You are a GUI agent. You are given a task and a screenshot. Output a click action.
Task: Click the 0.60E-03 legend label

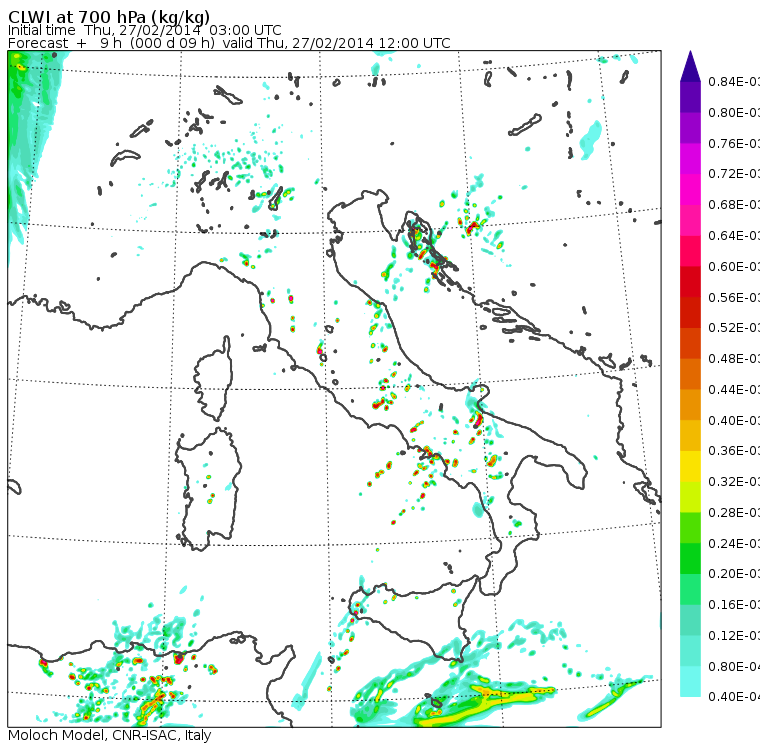point(734,267)
